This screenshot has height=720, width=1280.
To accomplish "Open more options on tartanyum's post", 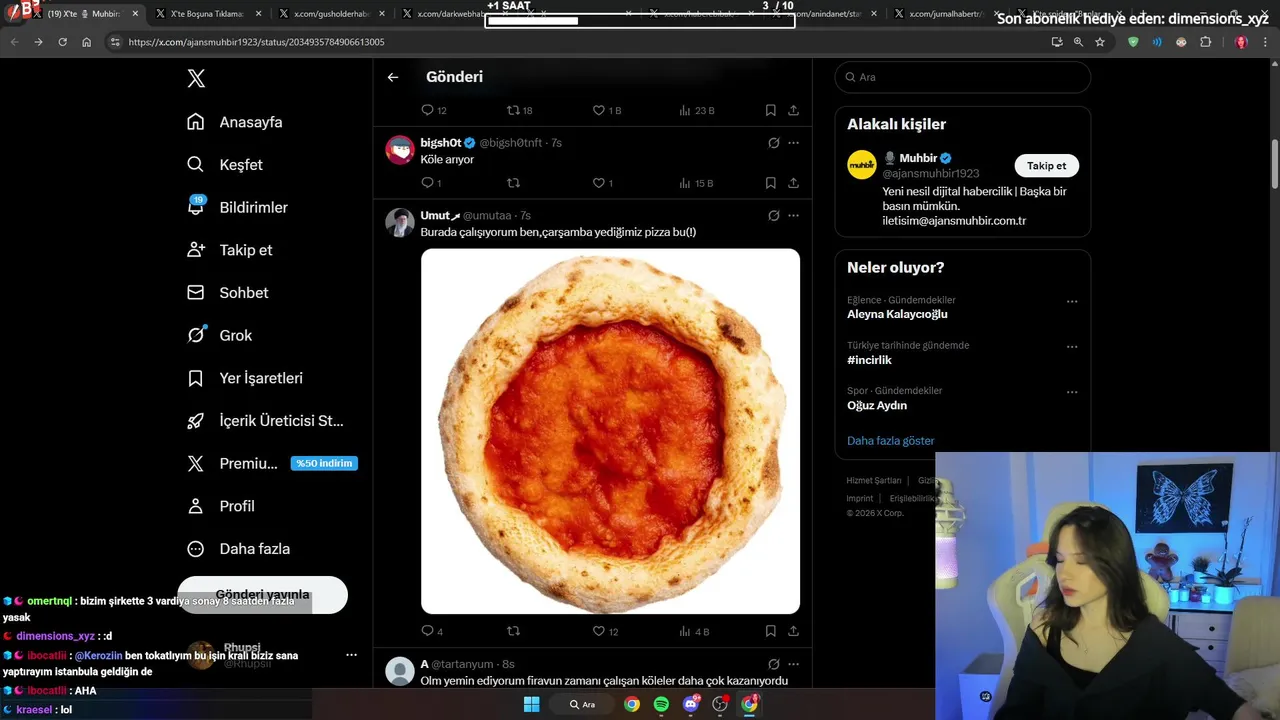I will tap(793, 664).
